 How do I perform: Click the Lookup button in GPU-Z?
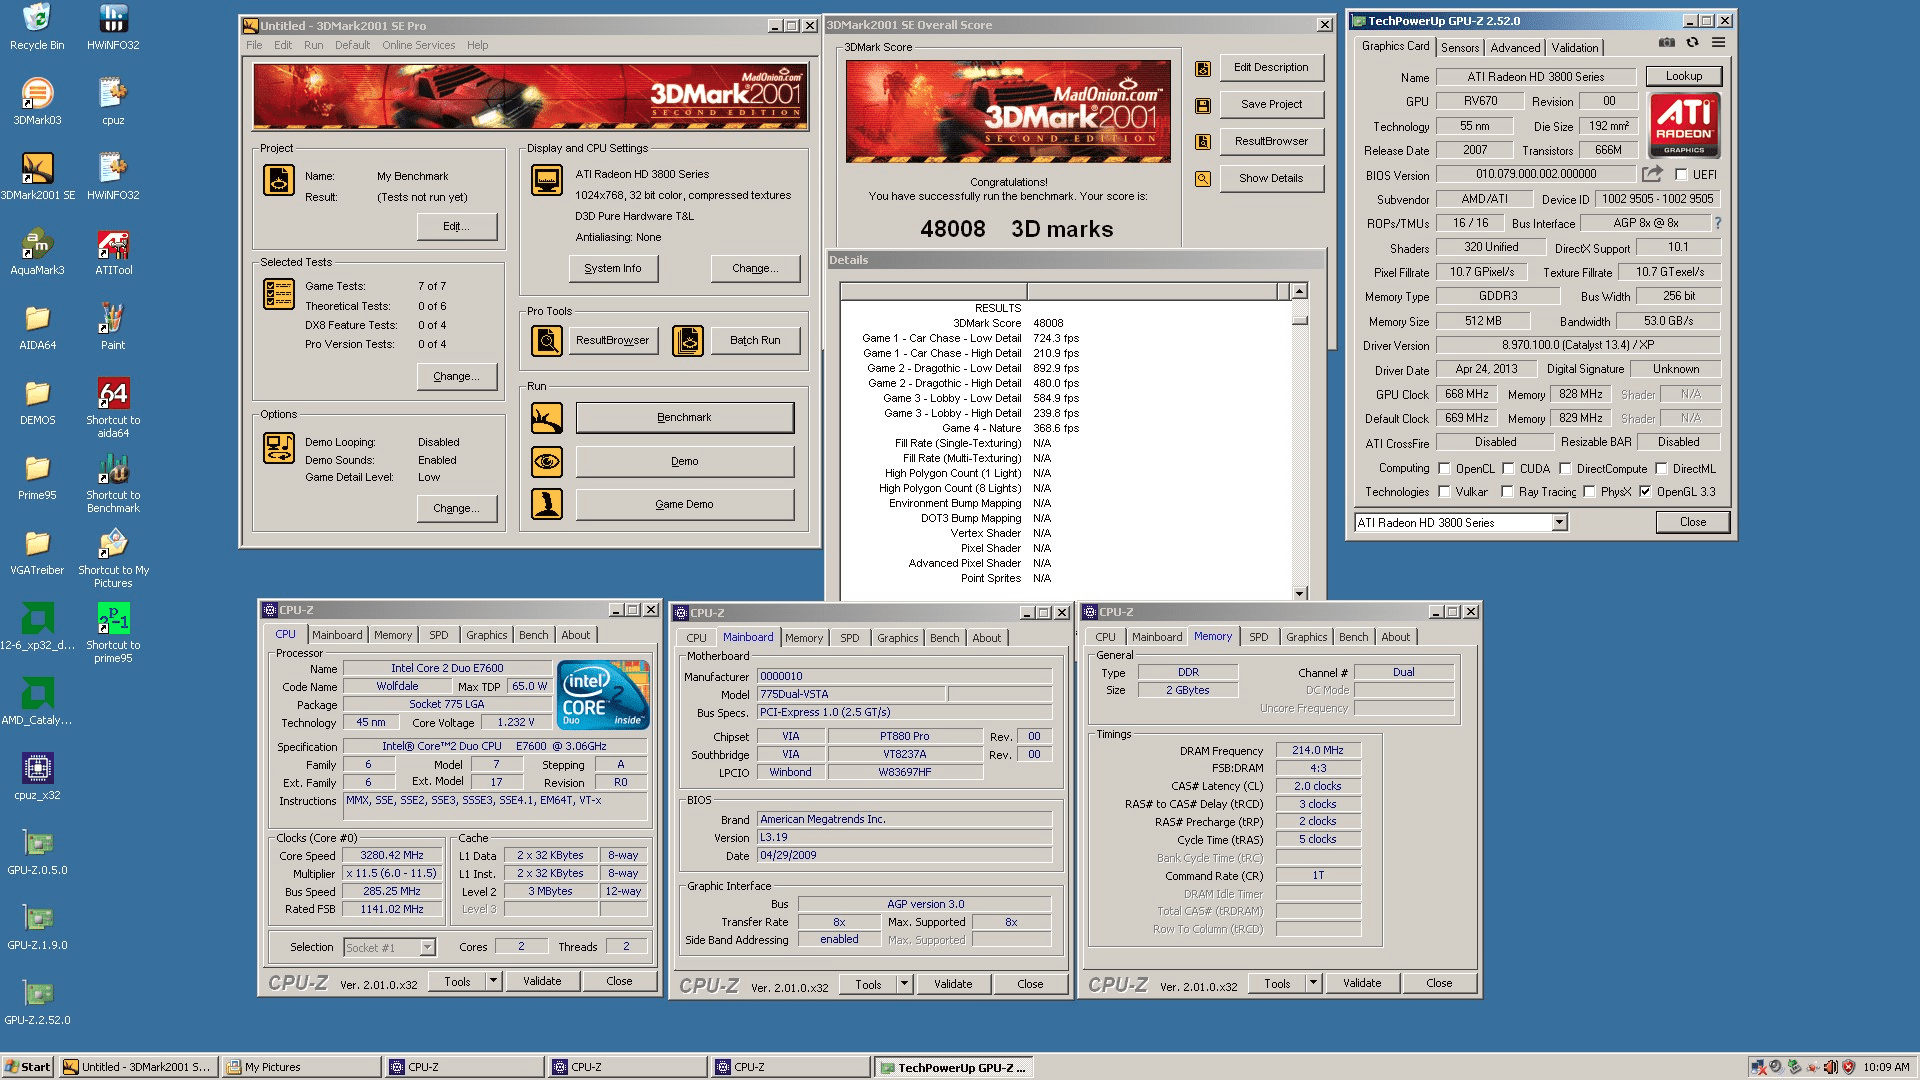pyautogui.click(x=1683, y=76)
